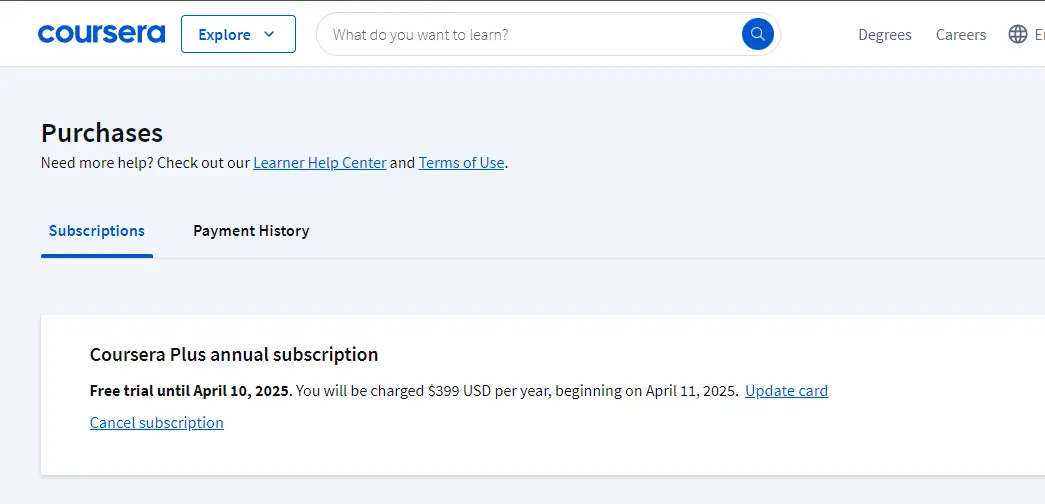Click the Cancel subscription link
The image size is (1045, 504).
pyautogui.click(x=157, y=423)
